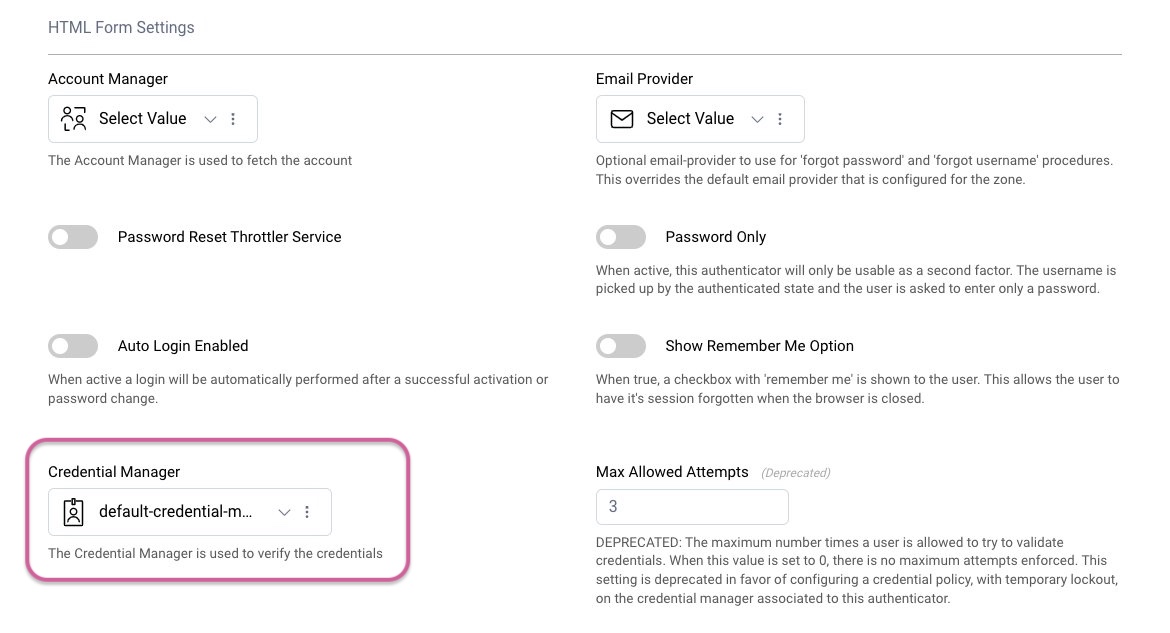Enable Password Reset Throttler Service toggle
The height and width of the screenshot is (633, 1170).
[73, 237]
